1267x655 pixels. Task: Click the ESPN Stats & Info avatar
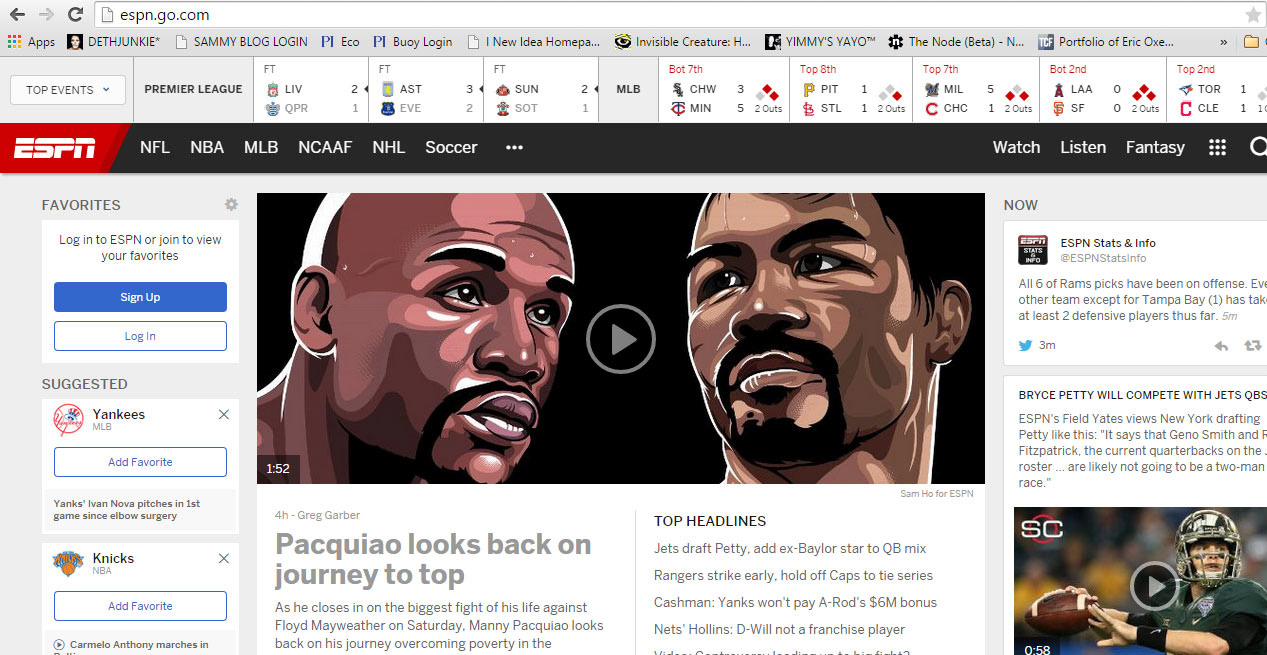pyautogui.click(x=1033, y=249)
